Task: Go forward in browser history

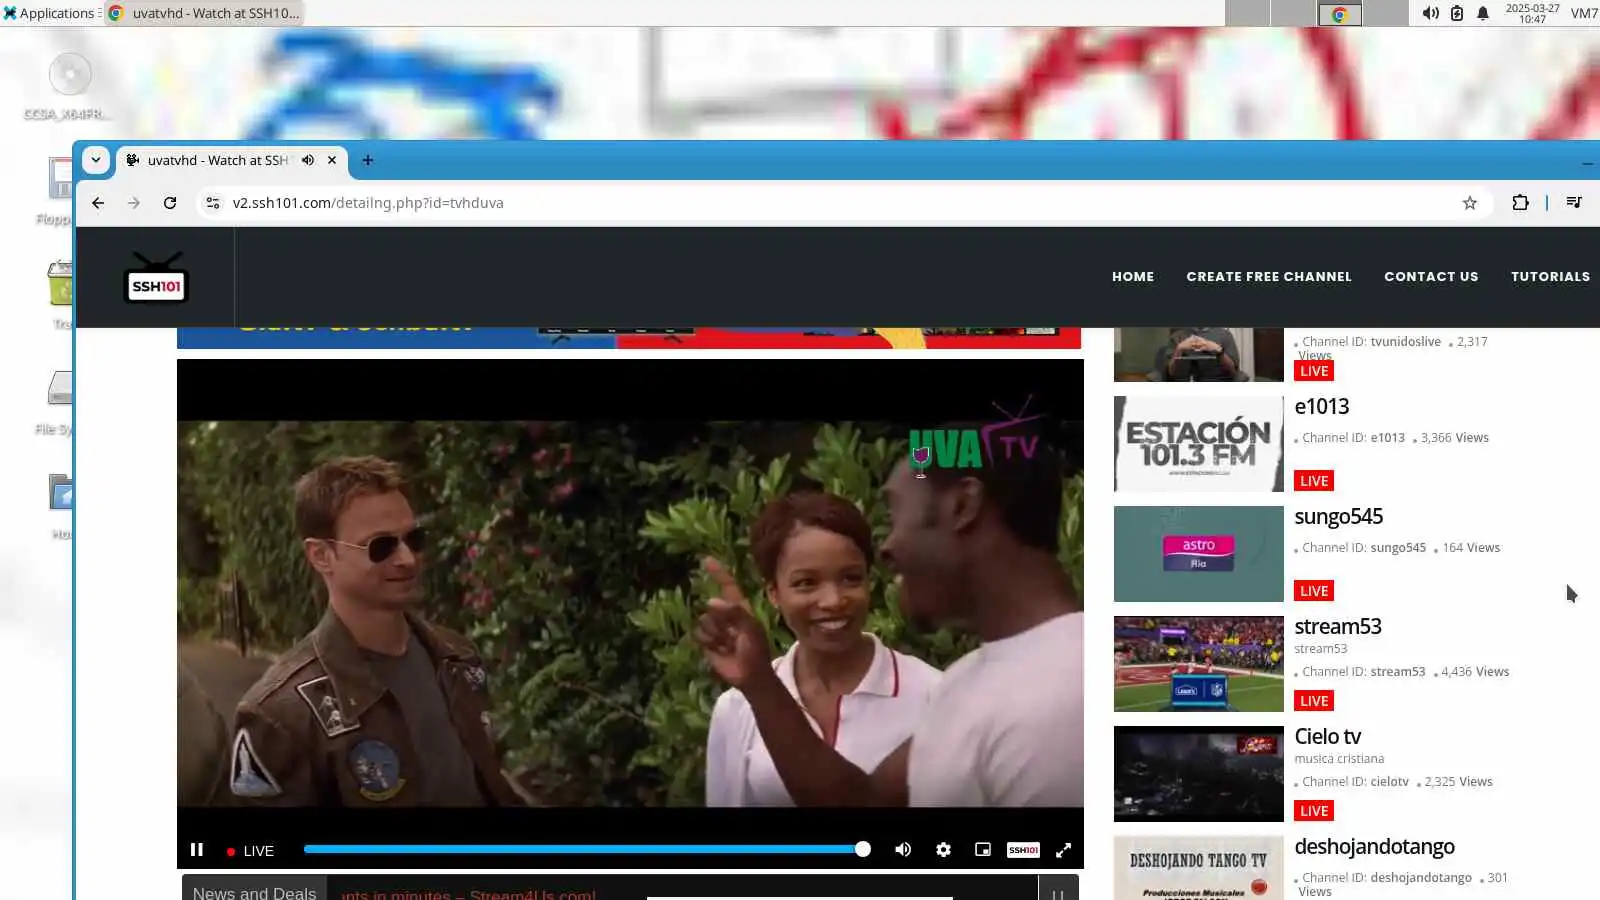Action: (x=134, y=203)
